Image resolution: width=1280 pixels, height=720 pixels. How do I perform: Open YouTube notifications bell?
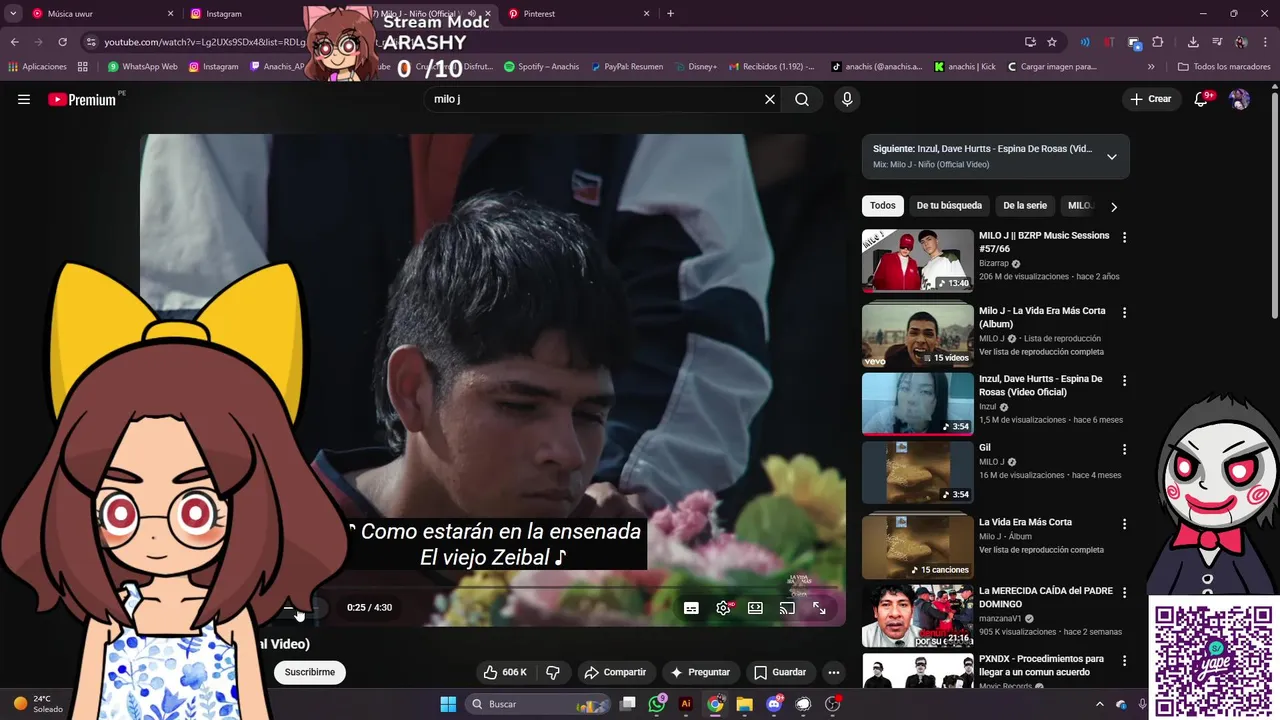click(1202, 99)
